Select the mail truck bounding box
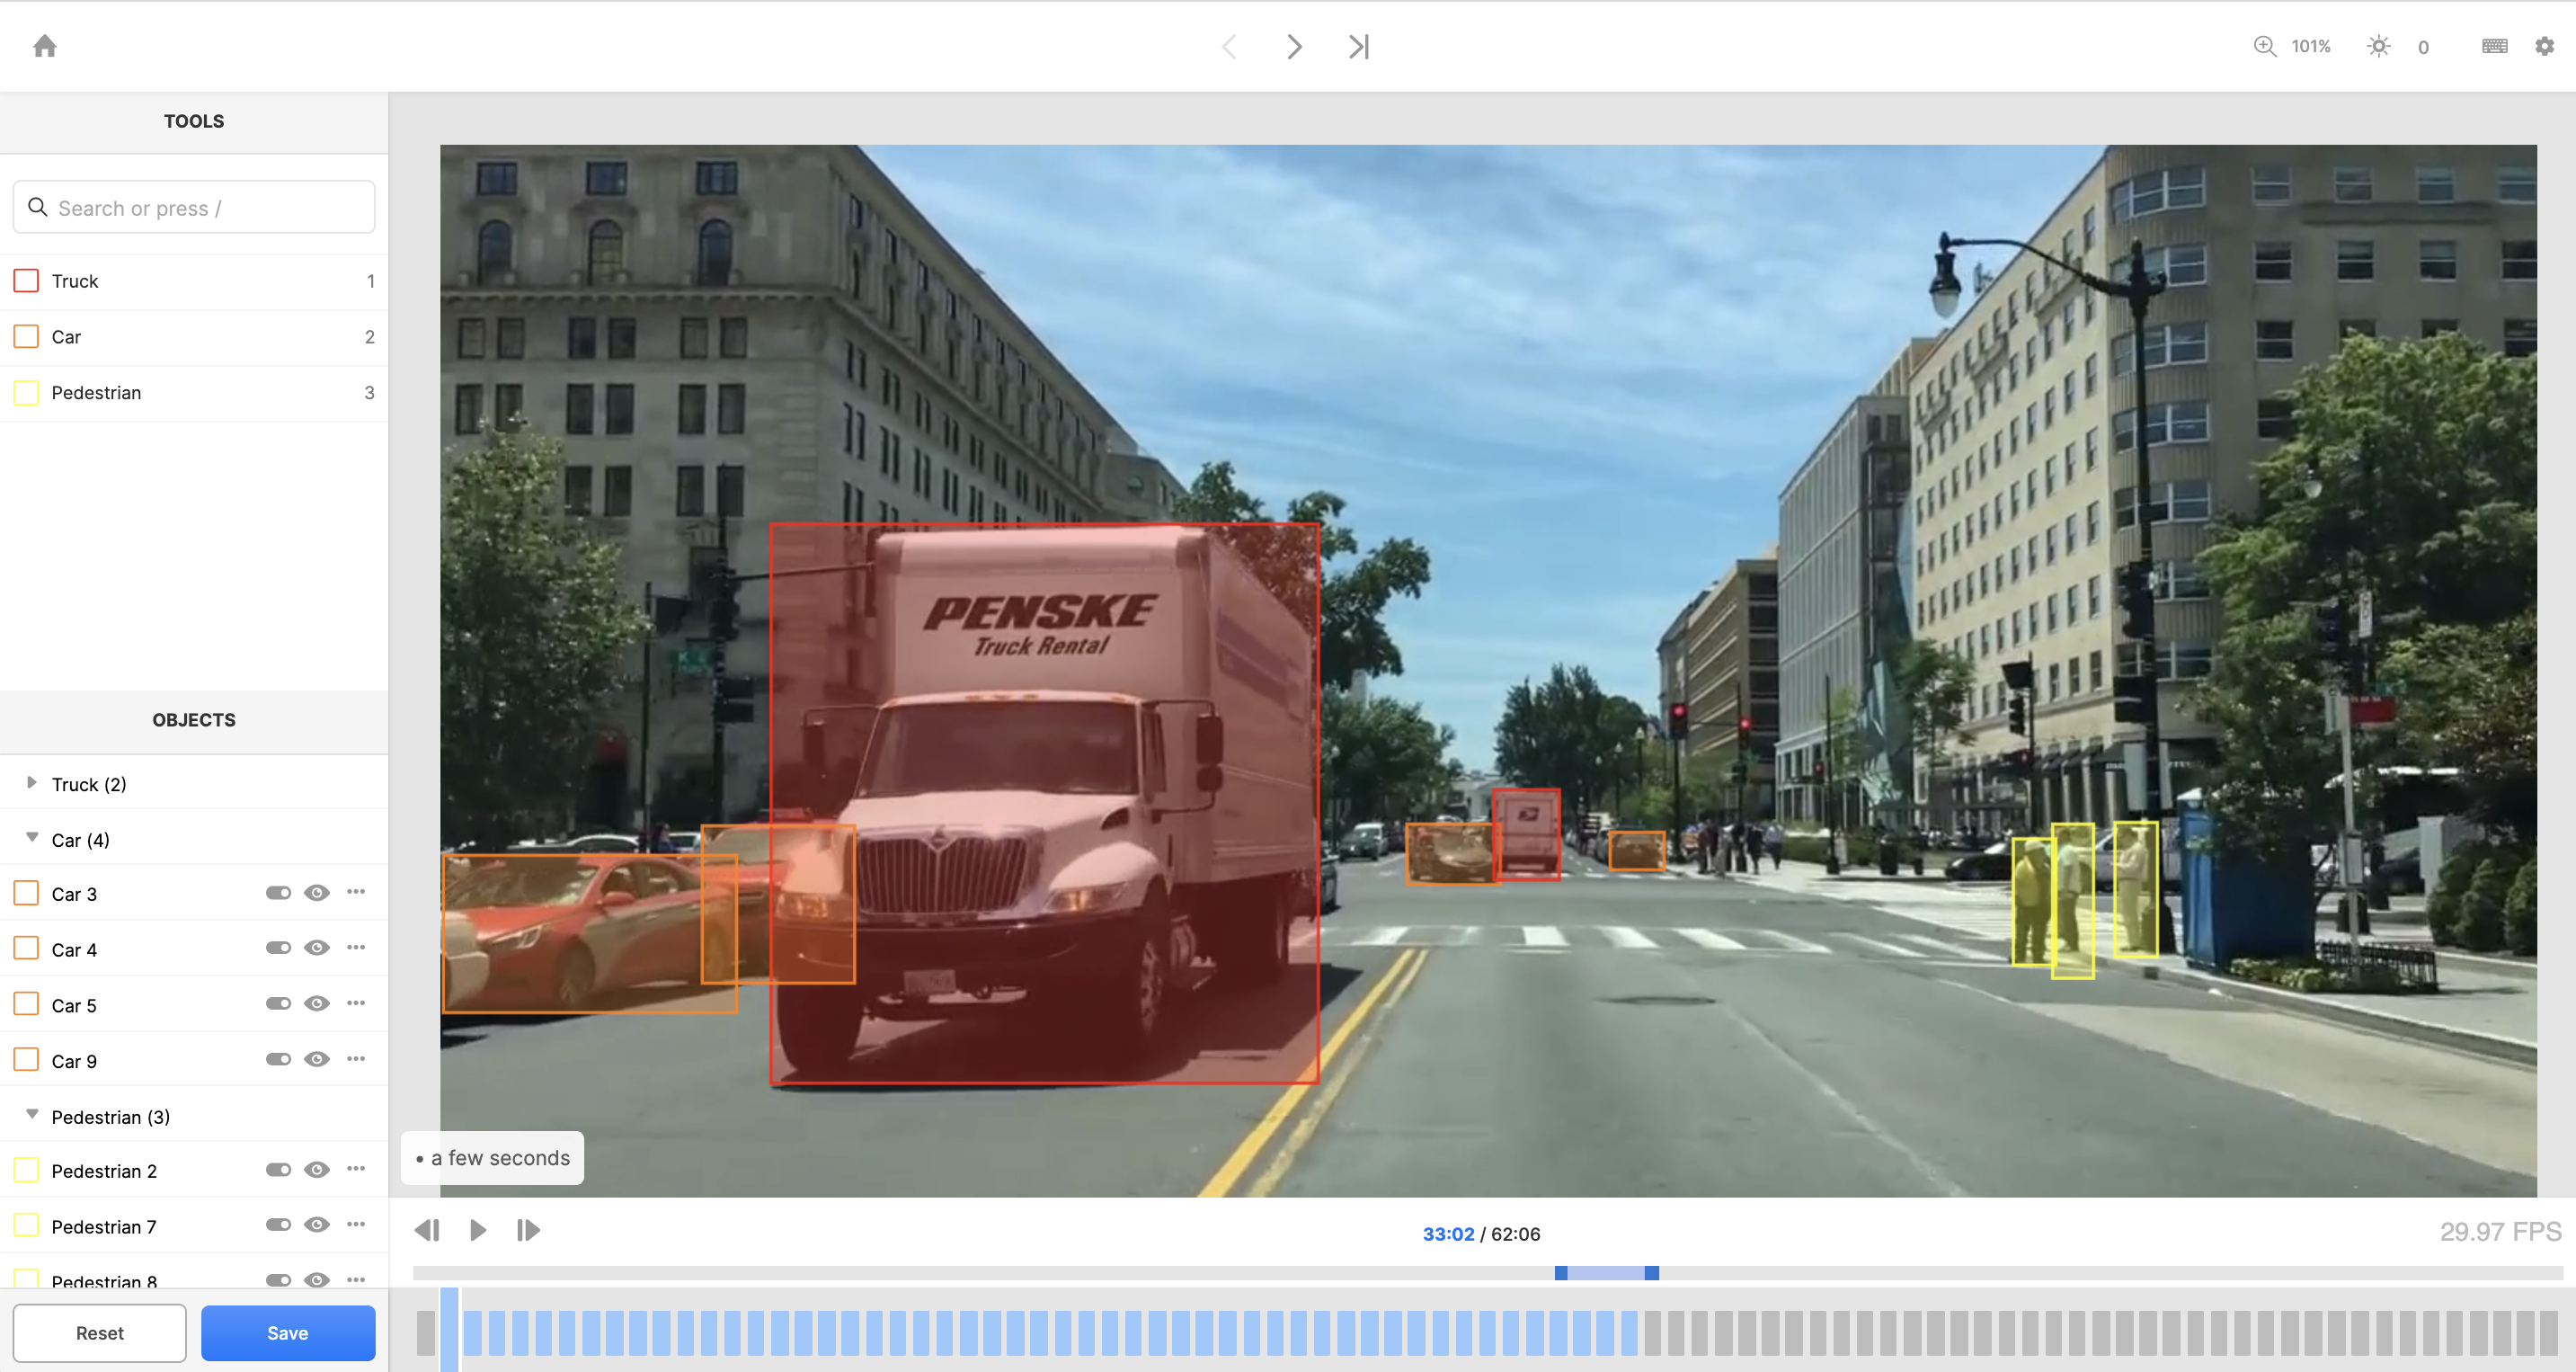The width and height of the screenshot is (2576, 1372). (x=1526, y=835)
